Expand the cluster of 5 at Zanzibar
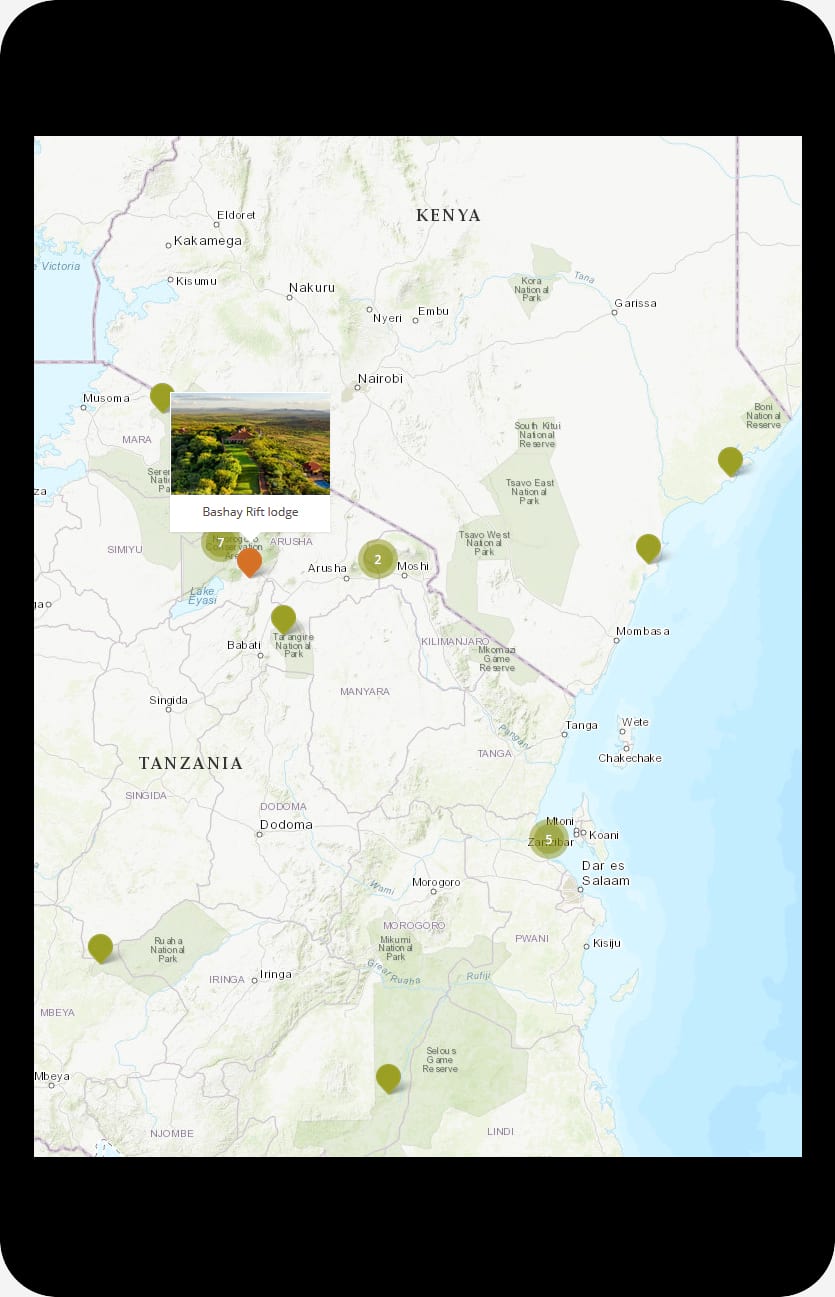This screenshot has width=835, height=1297. click(x=548, y=839)
